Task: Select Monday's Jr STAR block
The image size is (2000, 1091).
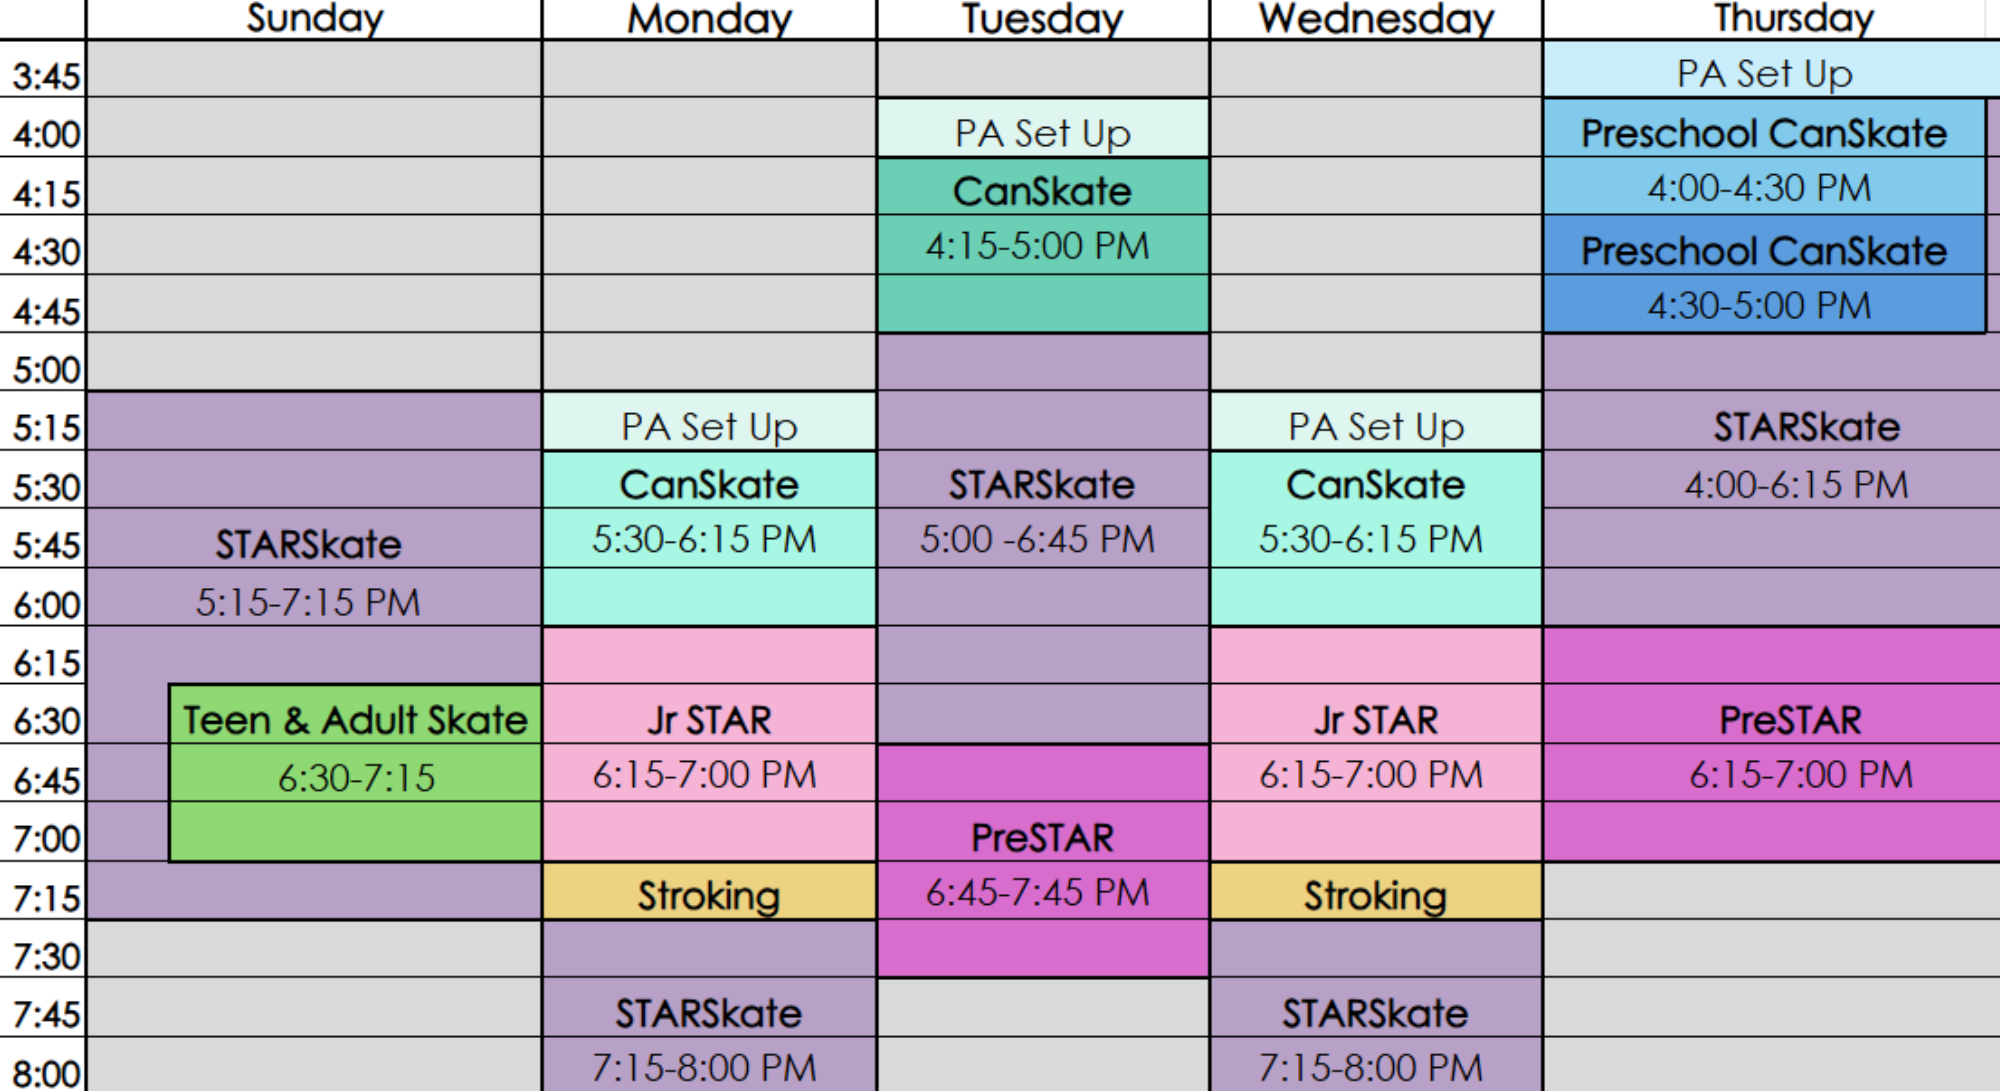Action: point(709,745)
